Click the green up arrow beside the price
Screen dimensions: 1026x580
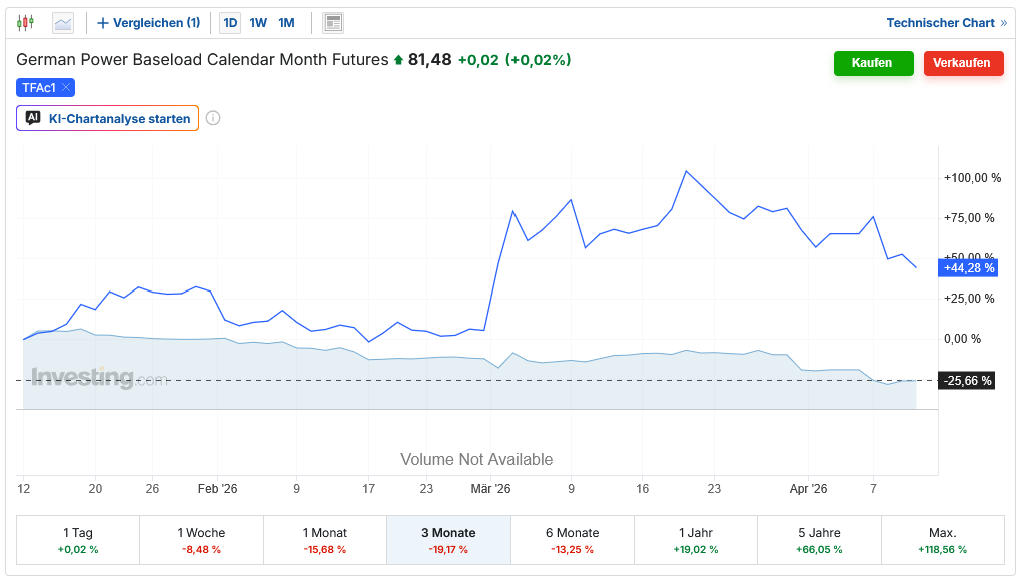click(398, 60)
